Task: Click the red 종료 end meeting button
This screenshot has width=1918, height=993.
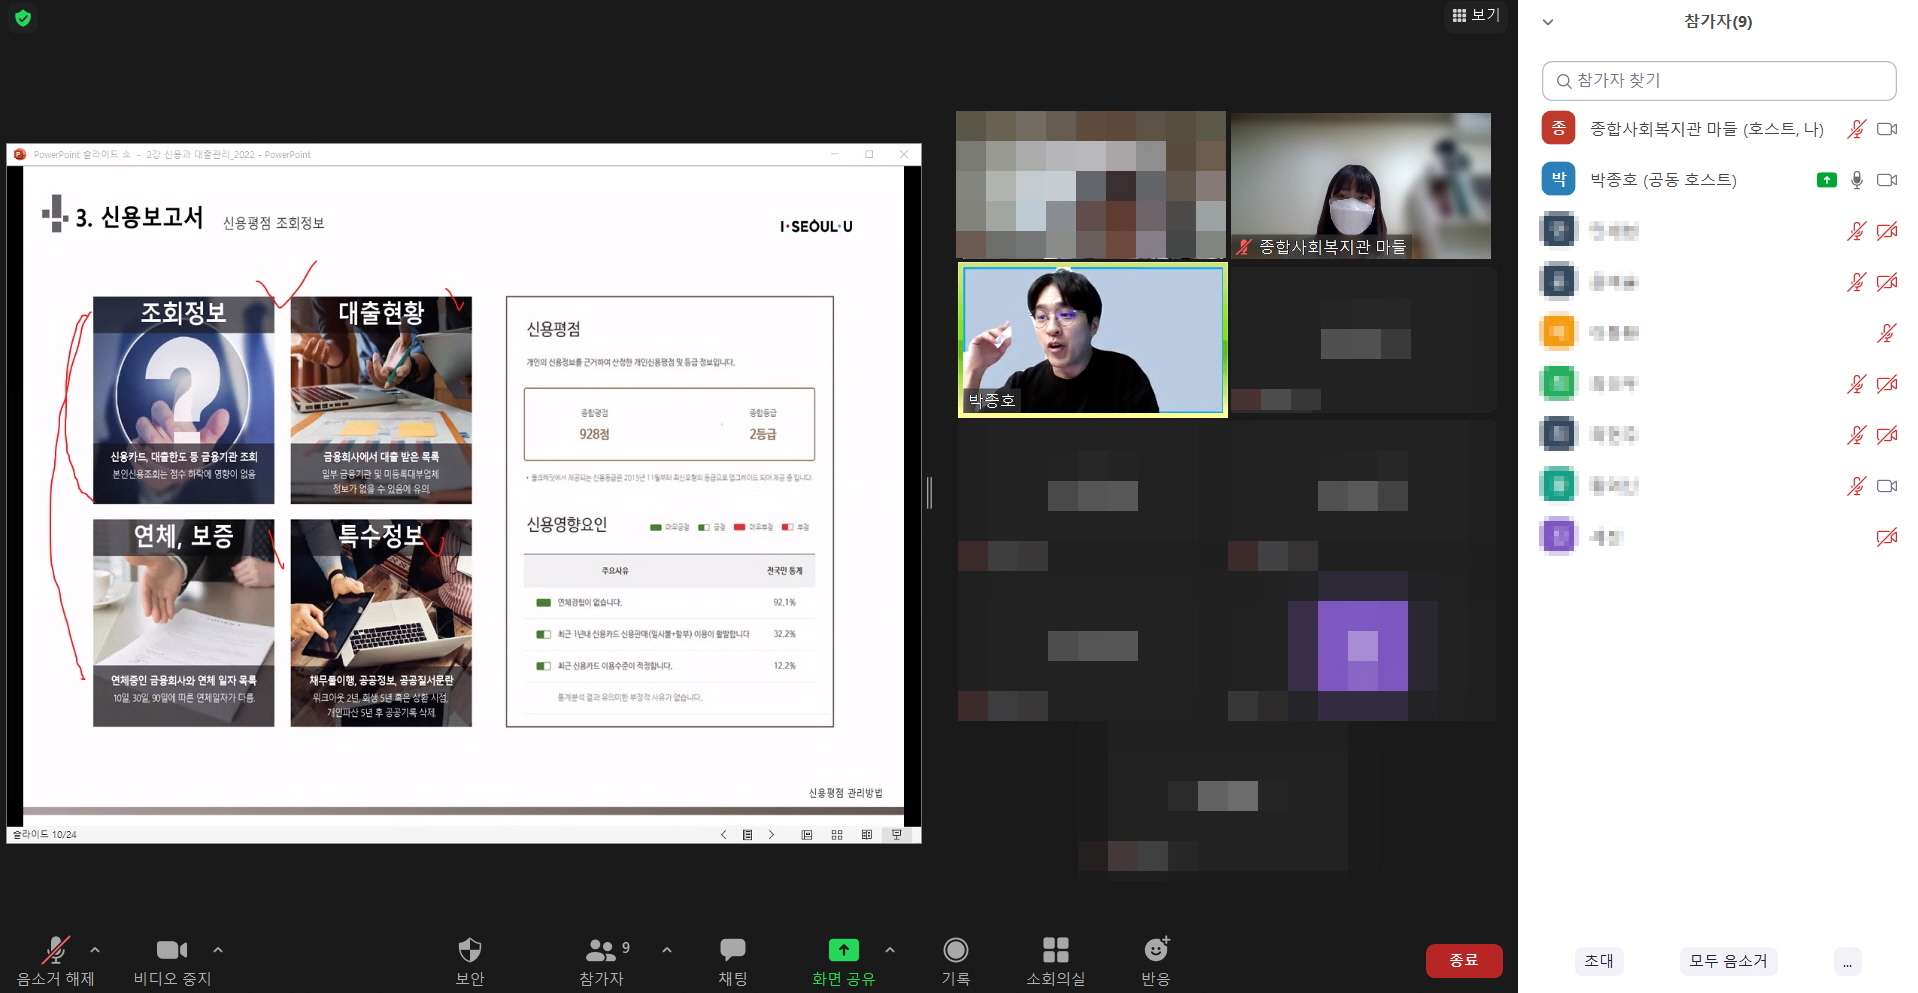Action: click(1463, 960)
